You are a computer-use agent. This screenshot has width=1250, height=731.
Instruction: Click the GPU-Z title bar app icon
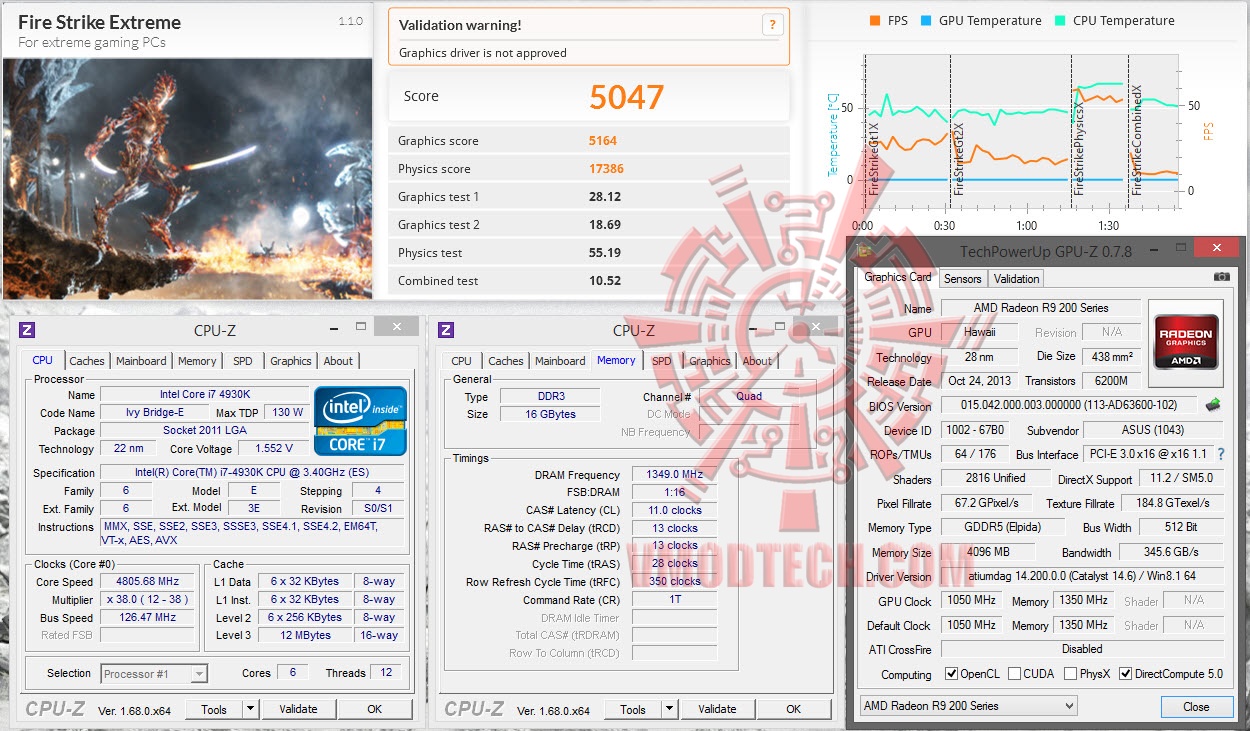tap(865, 250)
